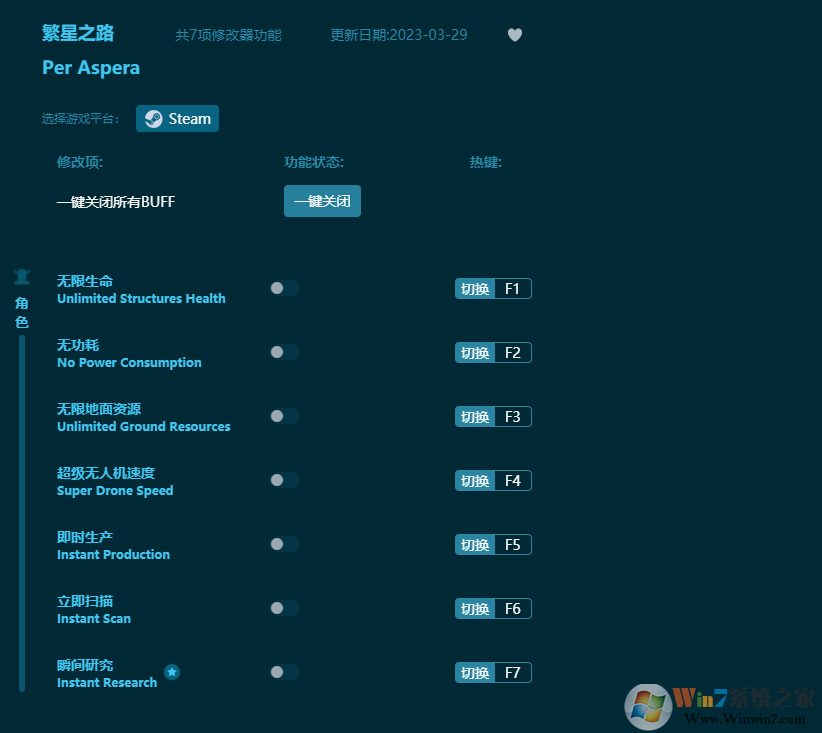Click the heart favorite icon in the header
Screen dimensions: 822x733
point(515,34)
